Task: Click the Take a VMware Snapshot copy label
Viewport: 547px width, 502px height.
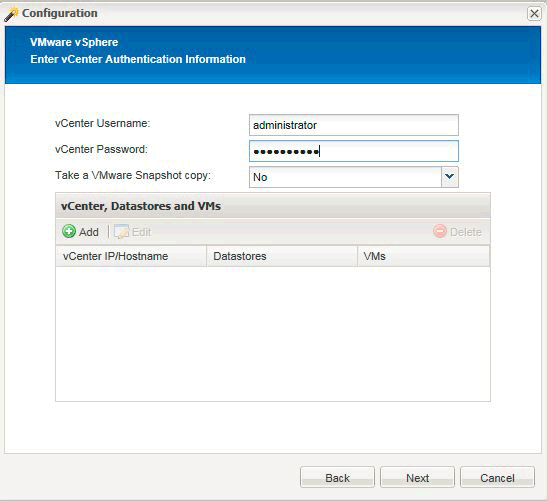Action: pos(133,175)
